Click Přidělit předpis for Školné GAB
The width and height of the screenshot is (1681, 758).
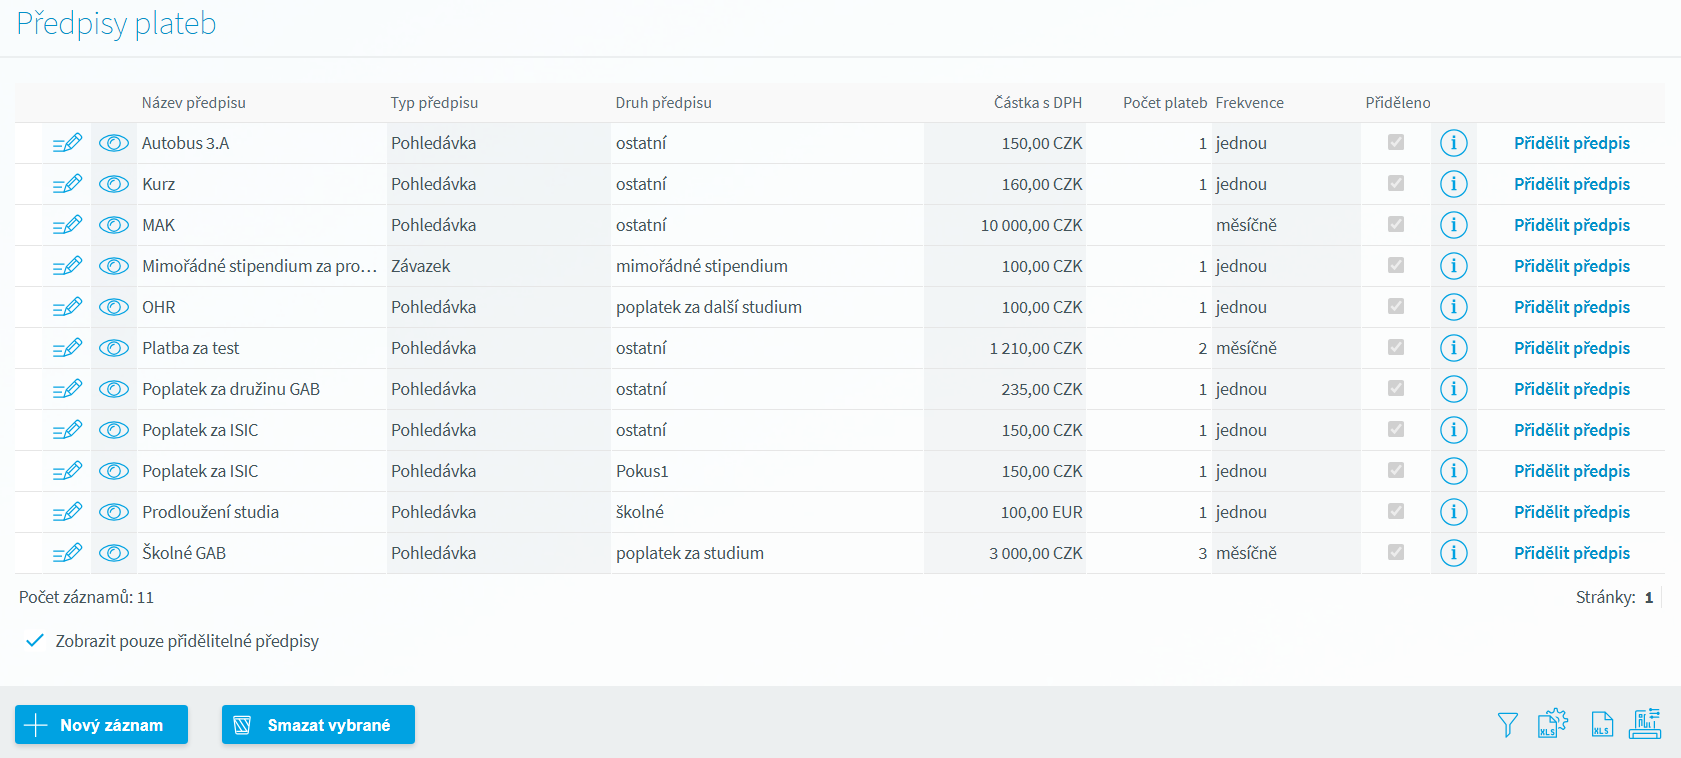click(x=1571, y=553)
